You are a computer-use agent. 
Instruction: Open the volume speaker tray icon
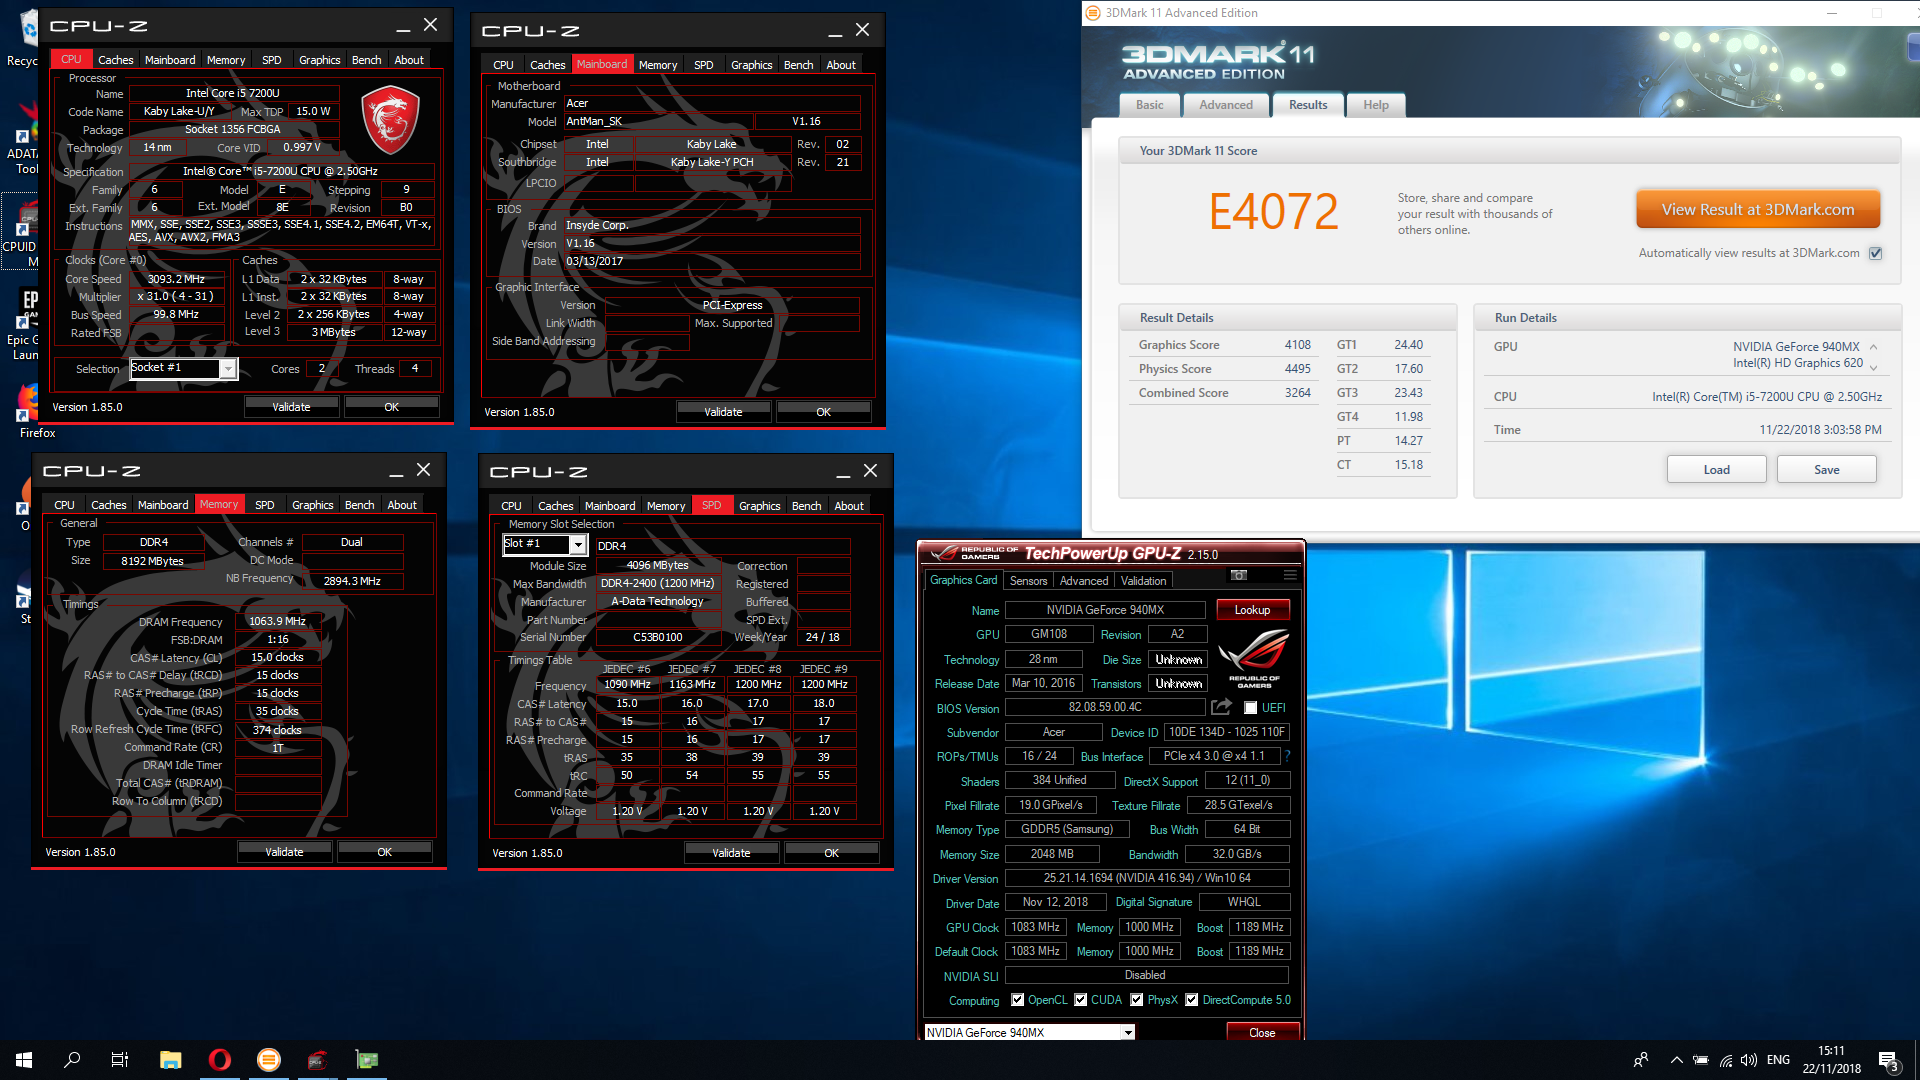click(1749, 1060)
